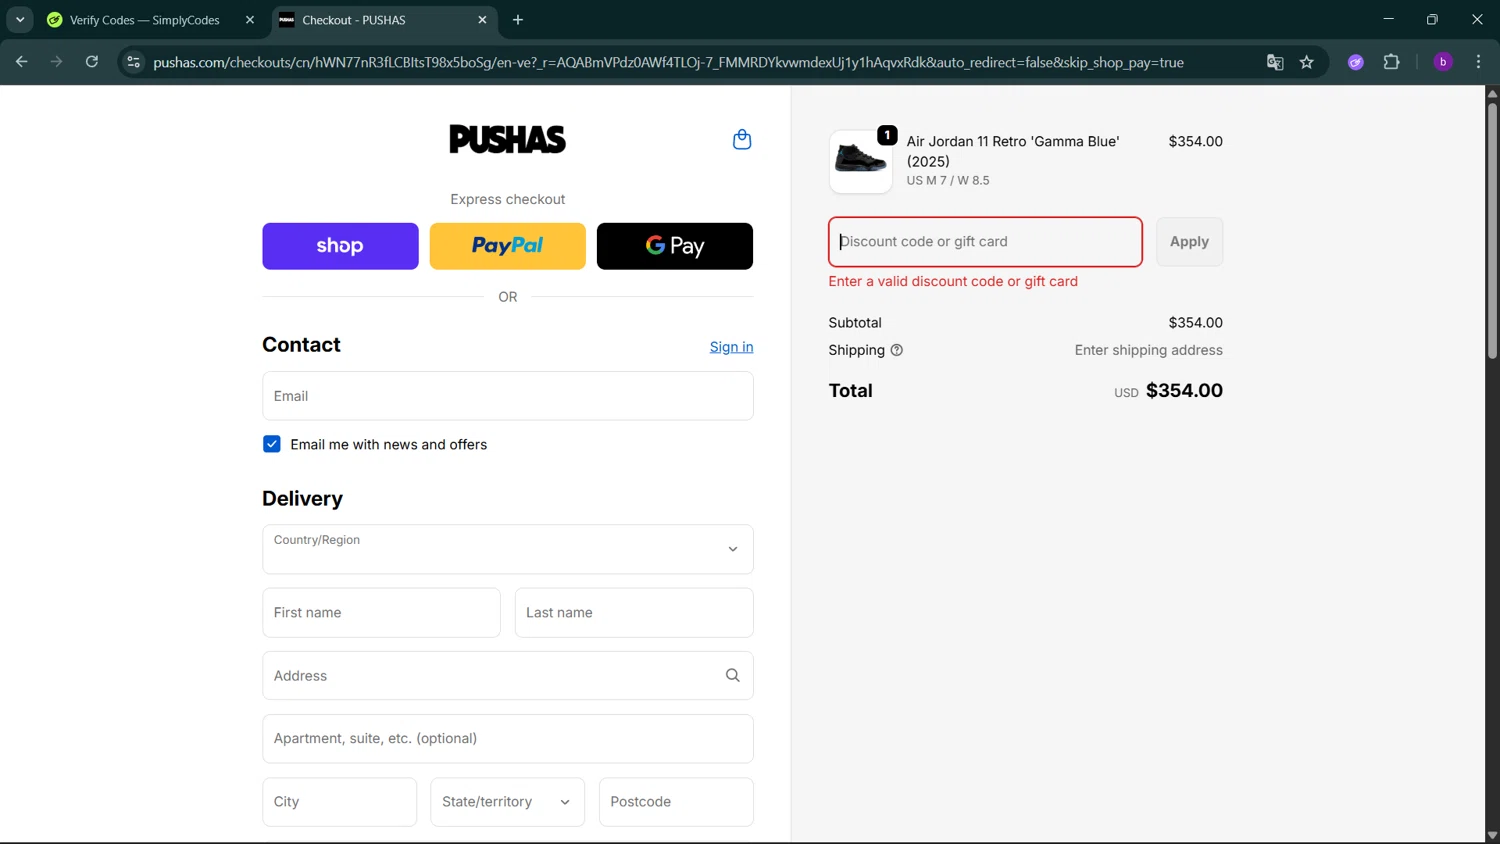The image size is (1500, 844).
Task: Uncheck Email me with news and offers
Action: click(x=272, y=444)
